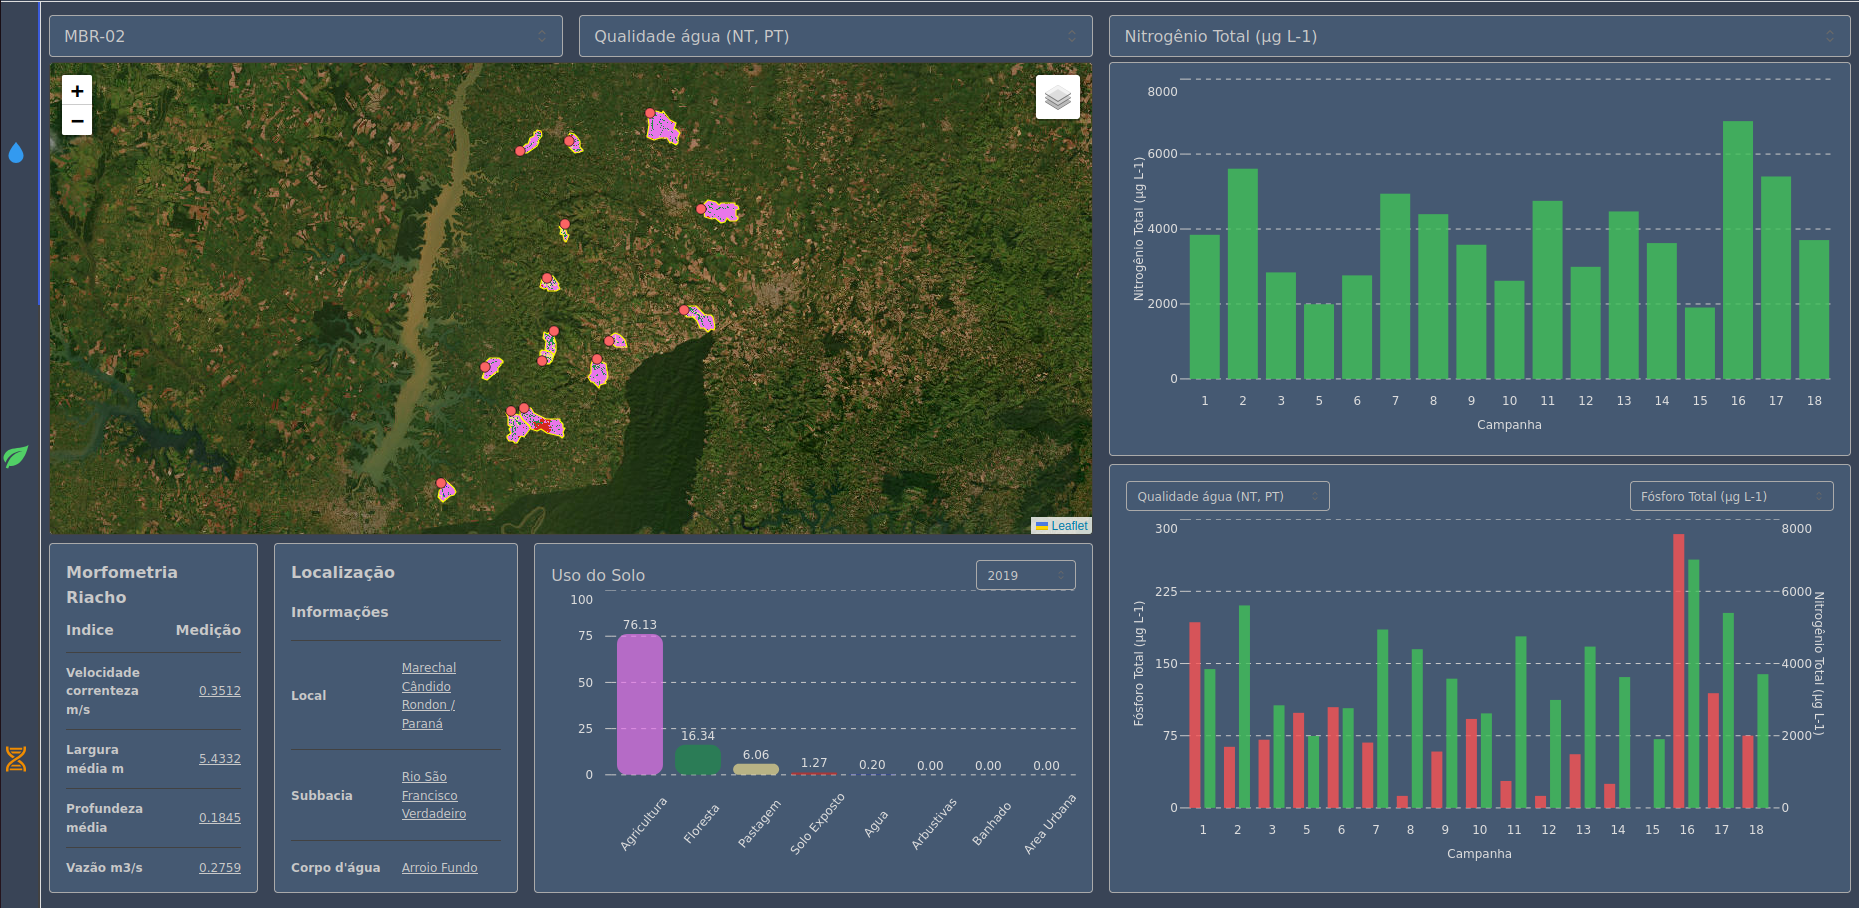The image size is (1859, 908).
Task: Open Nitrogênio Total parameter dropdown
Action: pos(1479,36)
